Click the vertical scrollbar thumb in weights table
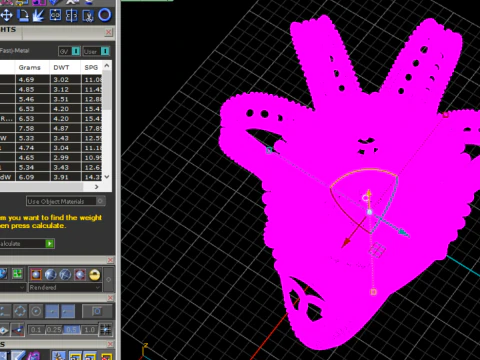Viewport: 480px width, 360px height. [x=107, y=91]
